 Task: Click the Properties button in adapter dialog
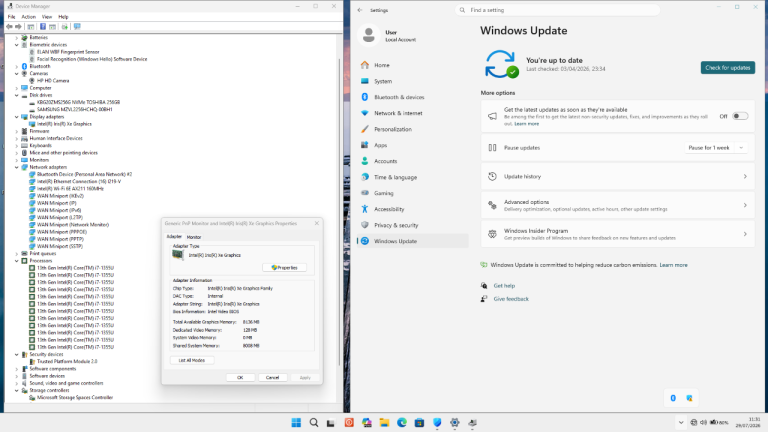point(284,268)
